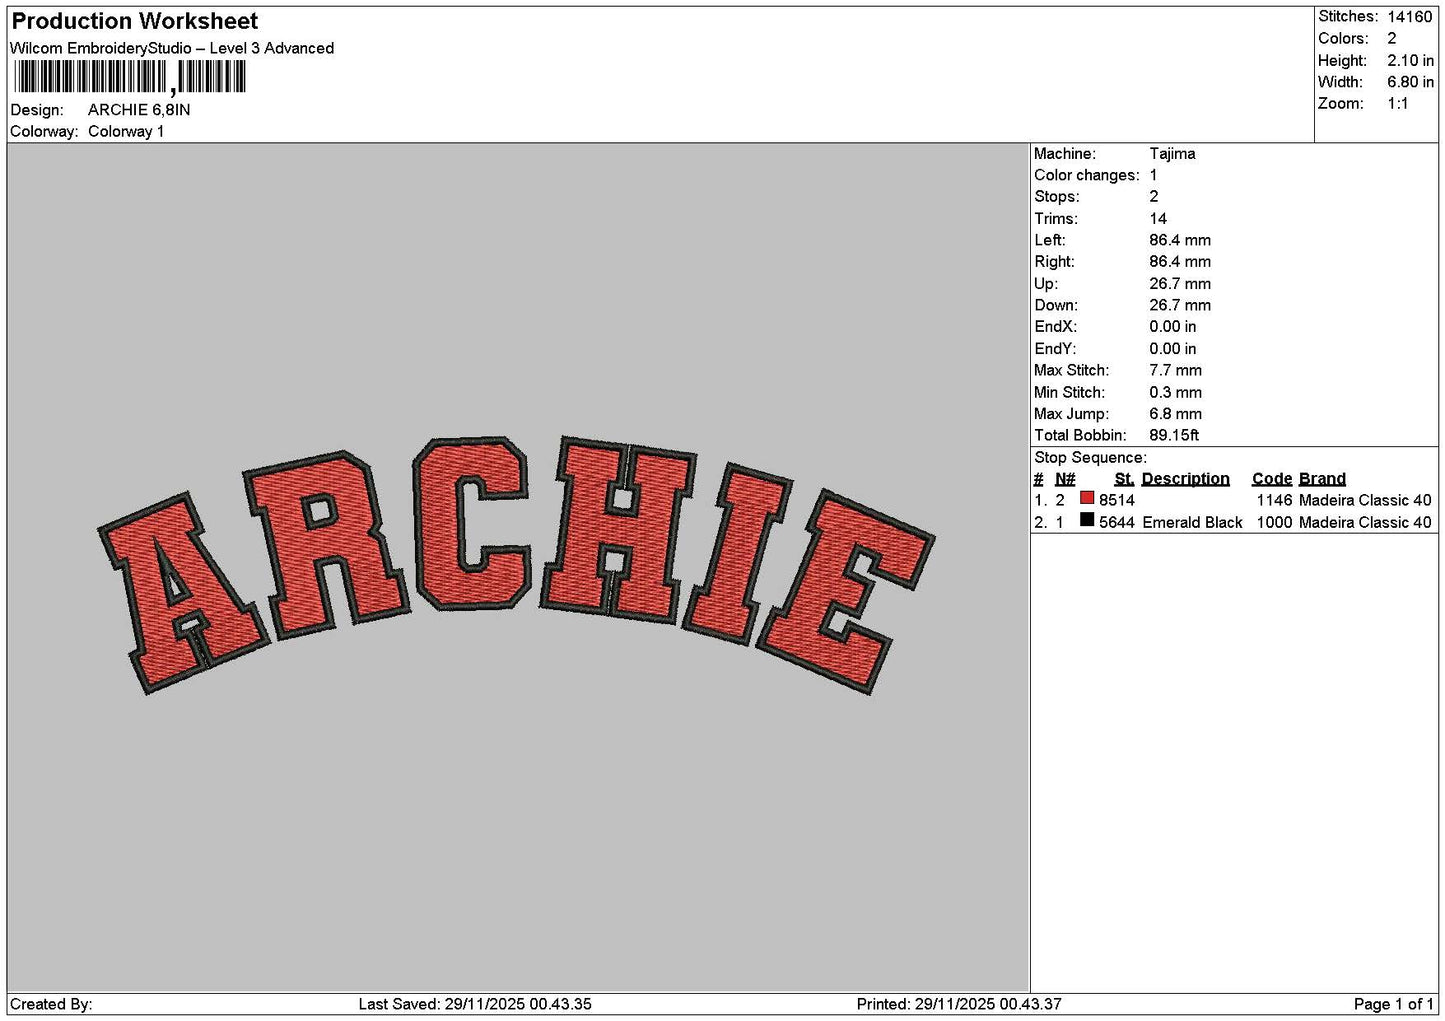Image resolution: width=1445 pixels, height=1021 pixels.
Task: Click the "Code" column header
Action: 1272,479
